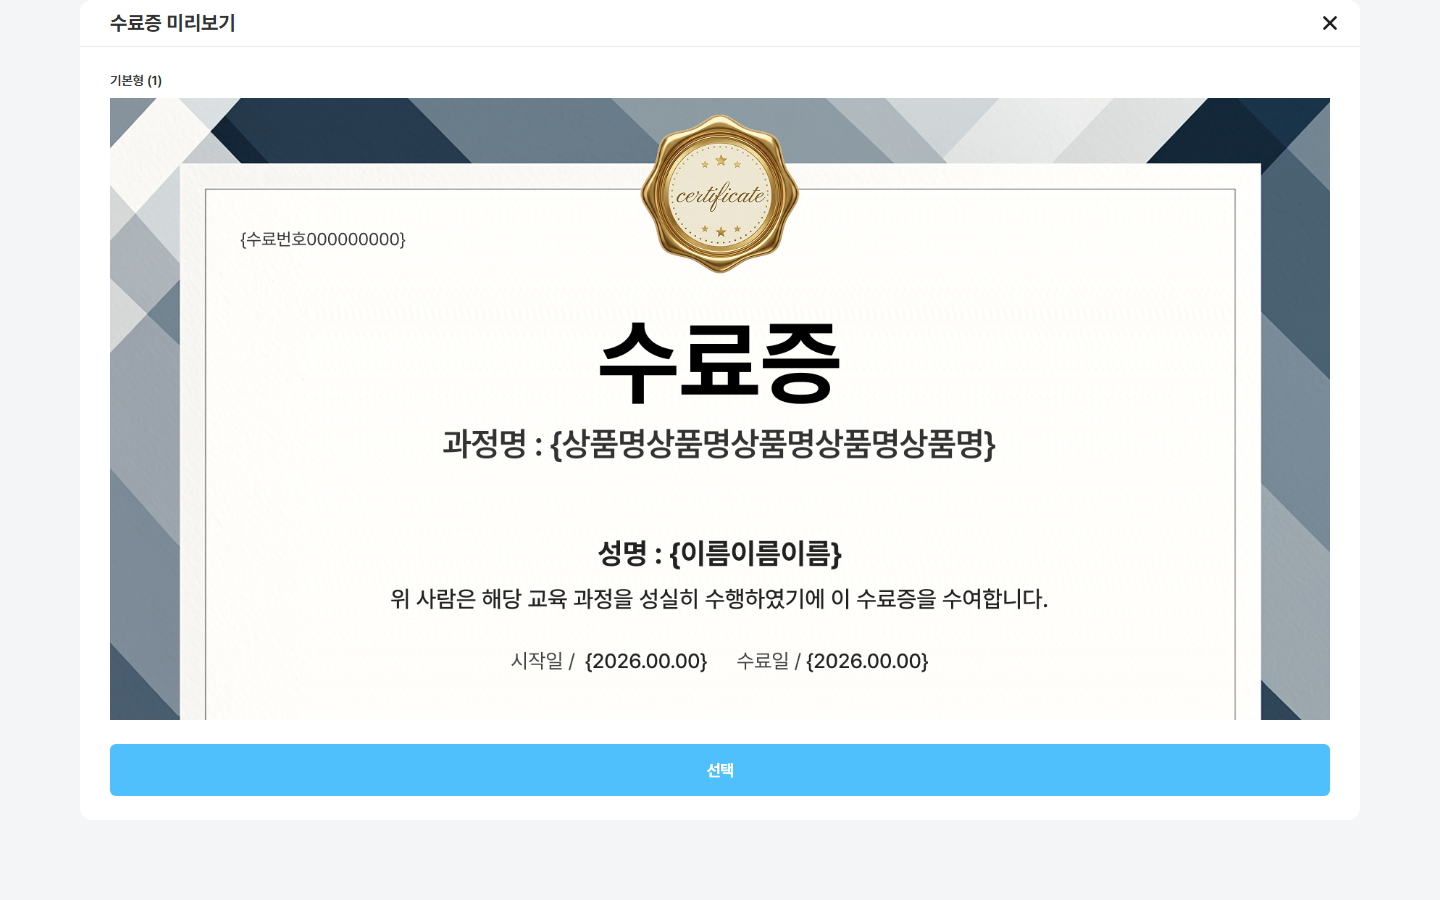Viewport: 1440px width, 900px height.
Task: Click the 기본형 (1) label
Action: pyautogui.click(x=136, y=80)
